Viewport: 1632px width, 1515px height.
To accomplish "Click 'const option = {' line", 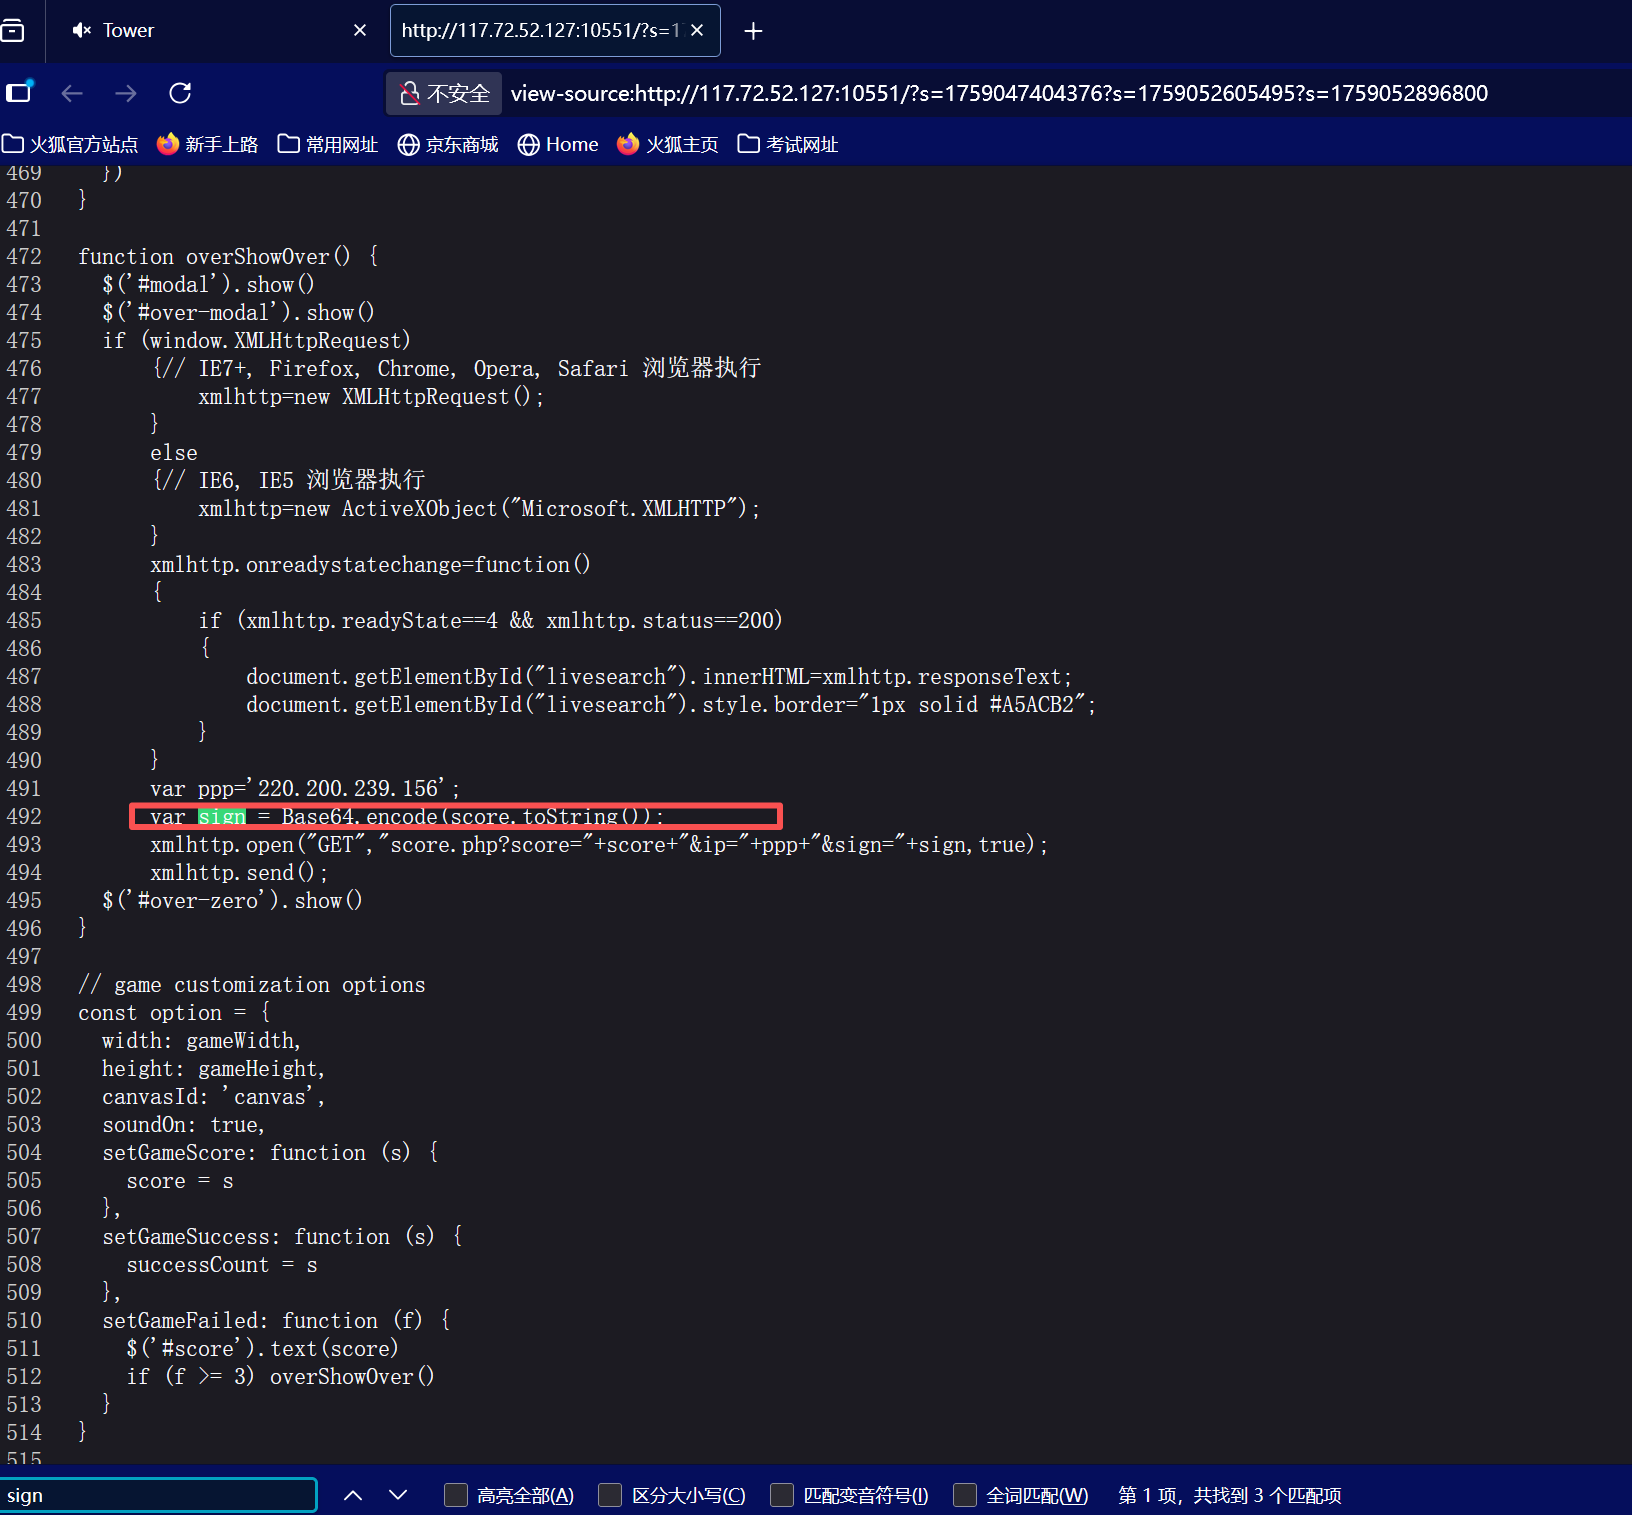I will tap(174, 1012).
